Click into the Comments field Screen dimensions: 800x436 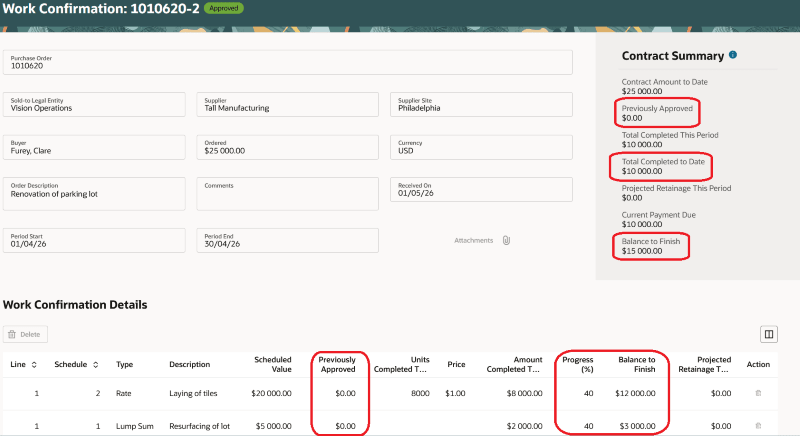pos(288,194)
